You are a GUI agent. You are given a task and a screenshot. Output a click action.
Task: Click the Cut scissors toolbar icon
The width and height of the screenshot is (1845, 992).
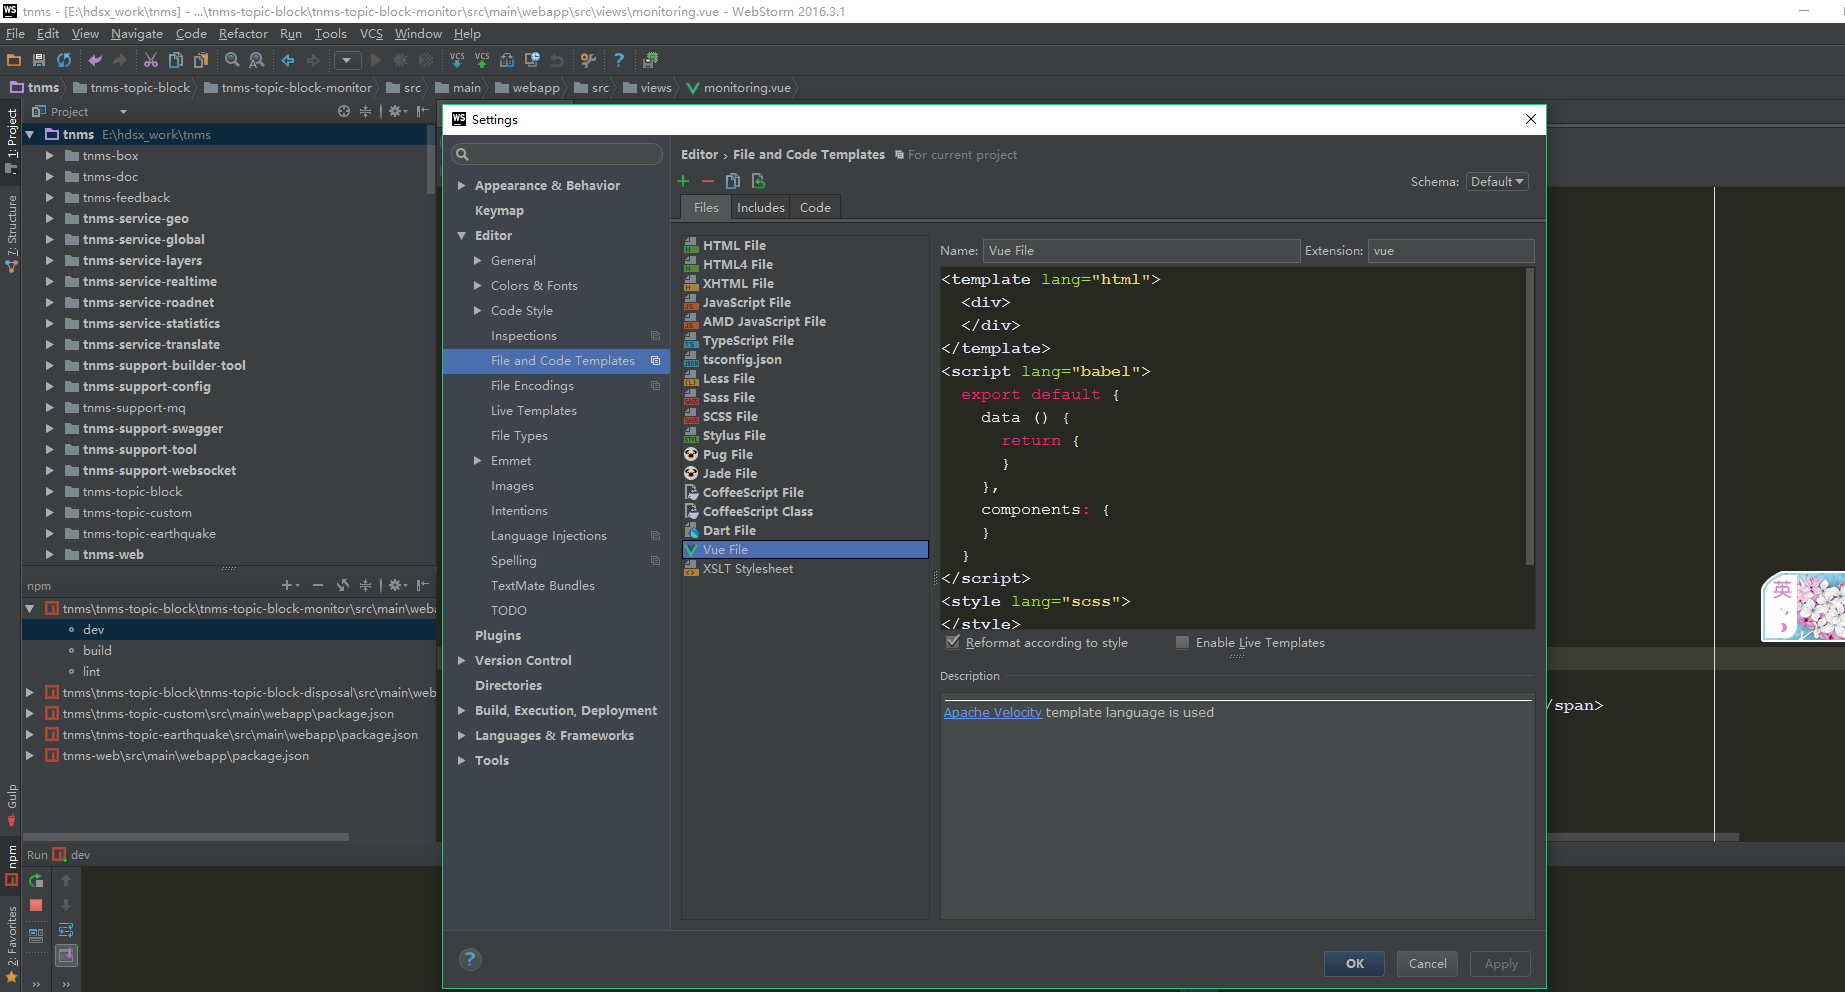click(151, 60)
